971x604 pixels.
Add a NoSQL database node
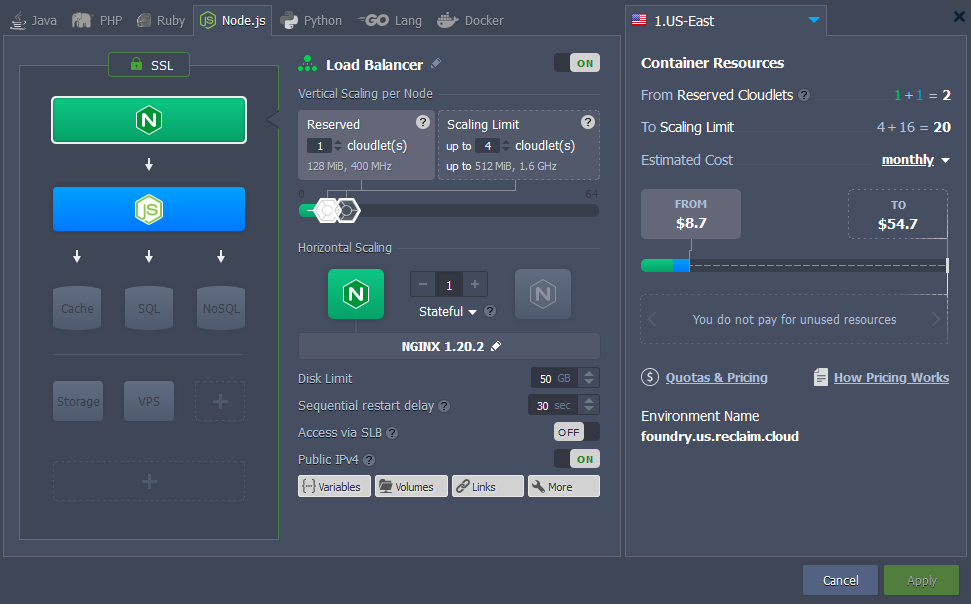pos(221,308)
